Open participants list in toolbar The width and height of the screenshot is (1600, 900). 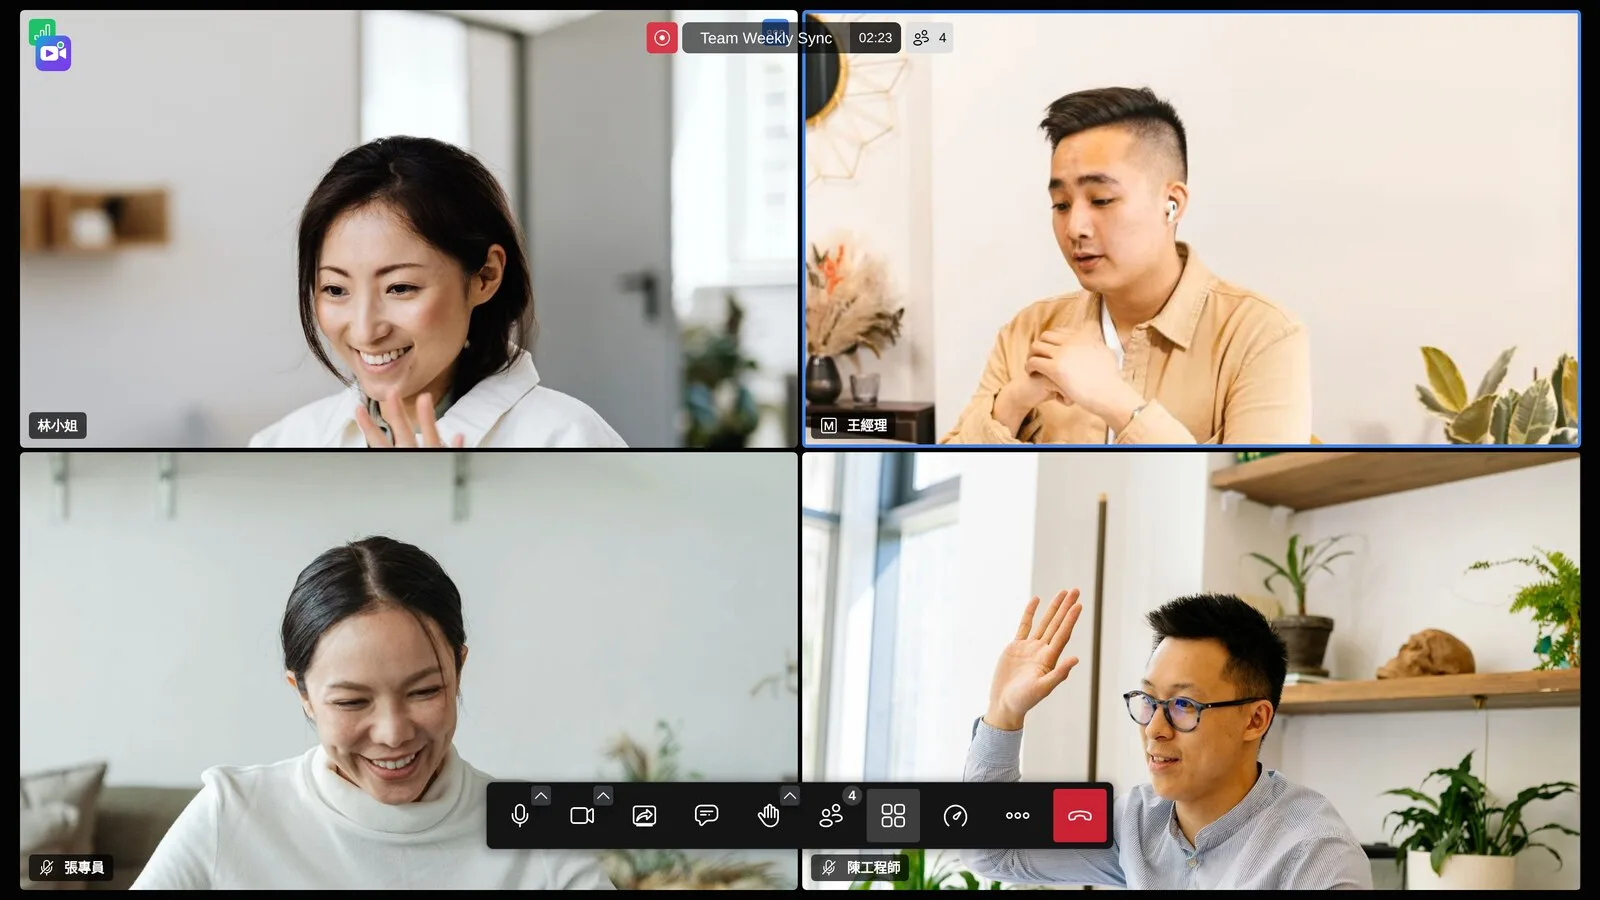click(831, 816)
